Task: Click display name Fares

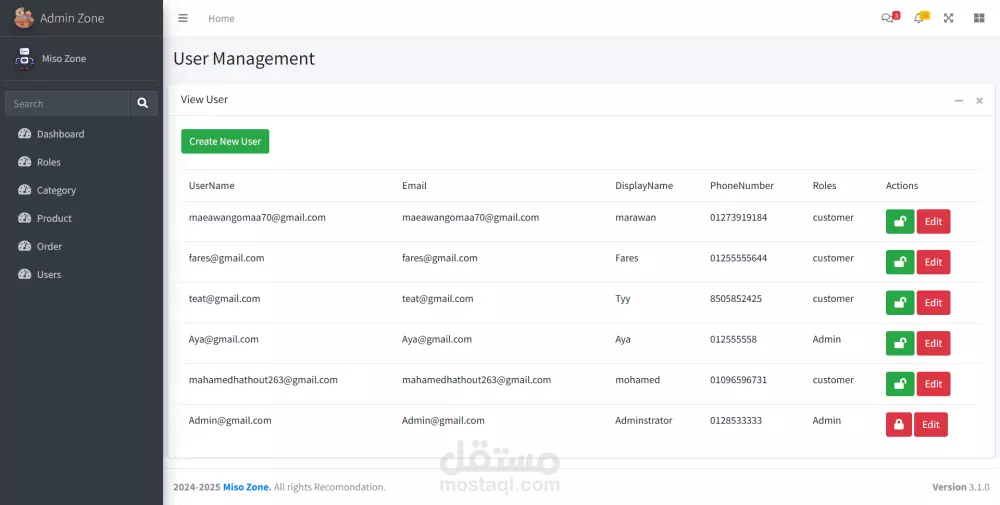Action: (x=627, y=258)
